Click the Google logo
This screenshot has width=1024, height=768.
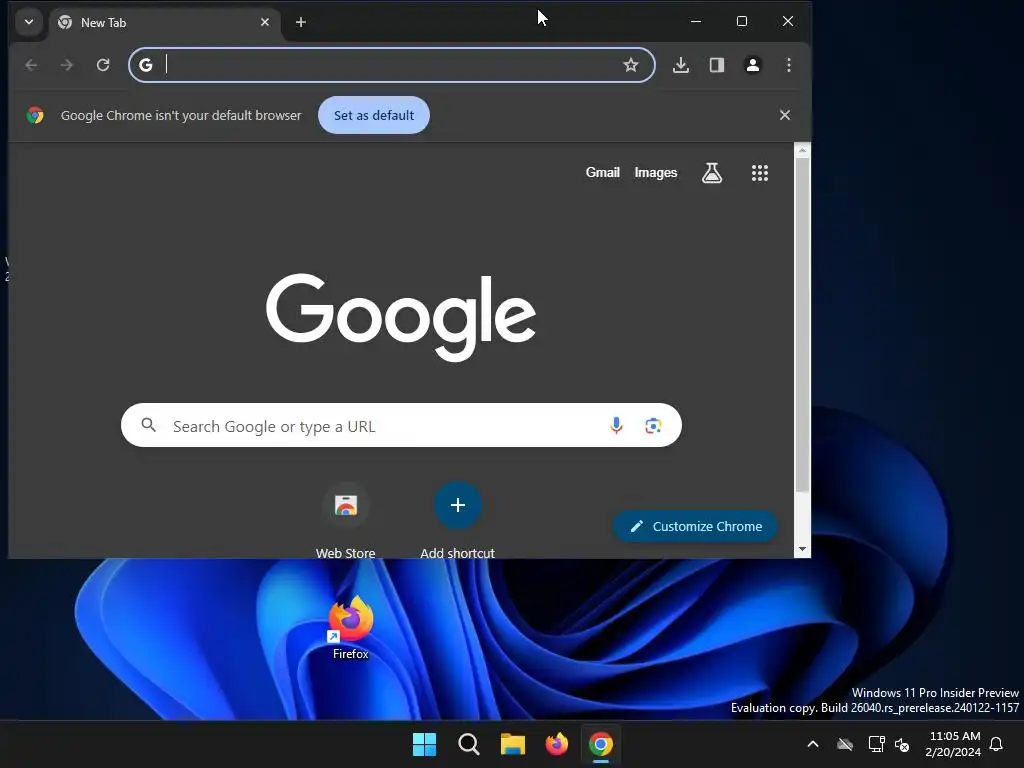coord(401,317)
